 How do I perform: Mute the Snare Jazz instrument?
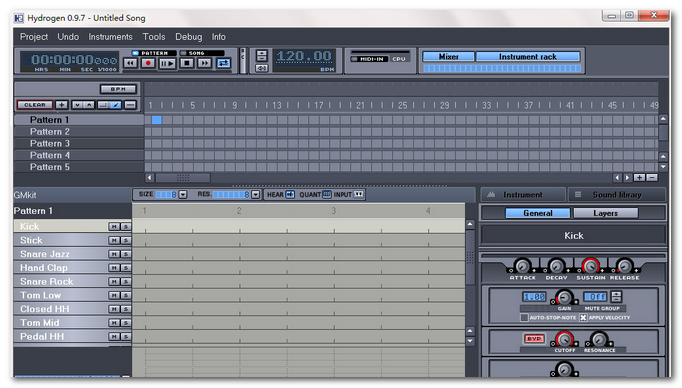click(114, 254)
